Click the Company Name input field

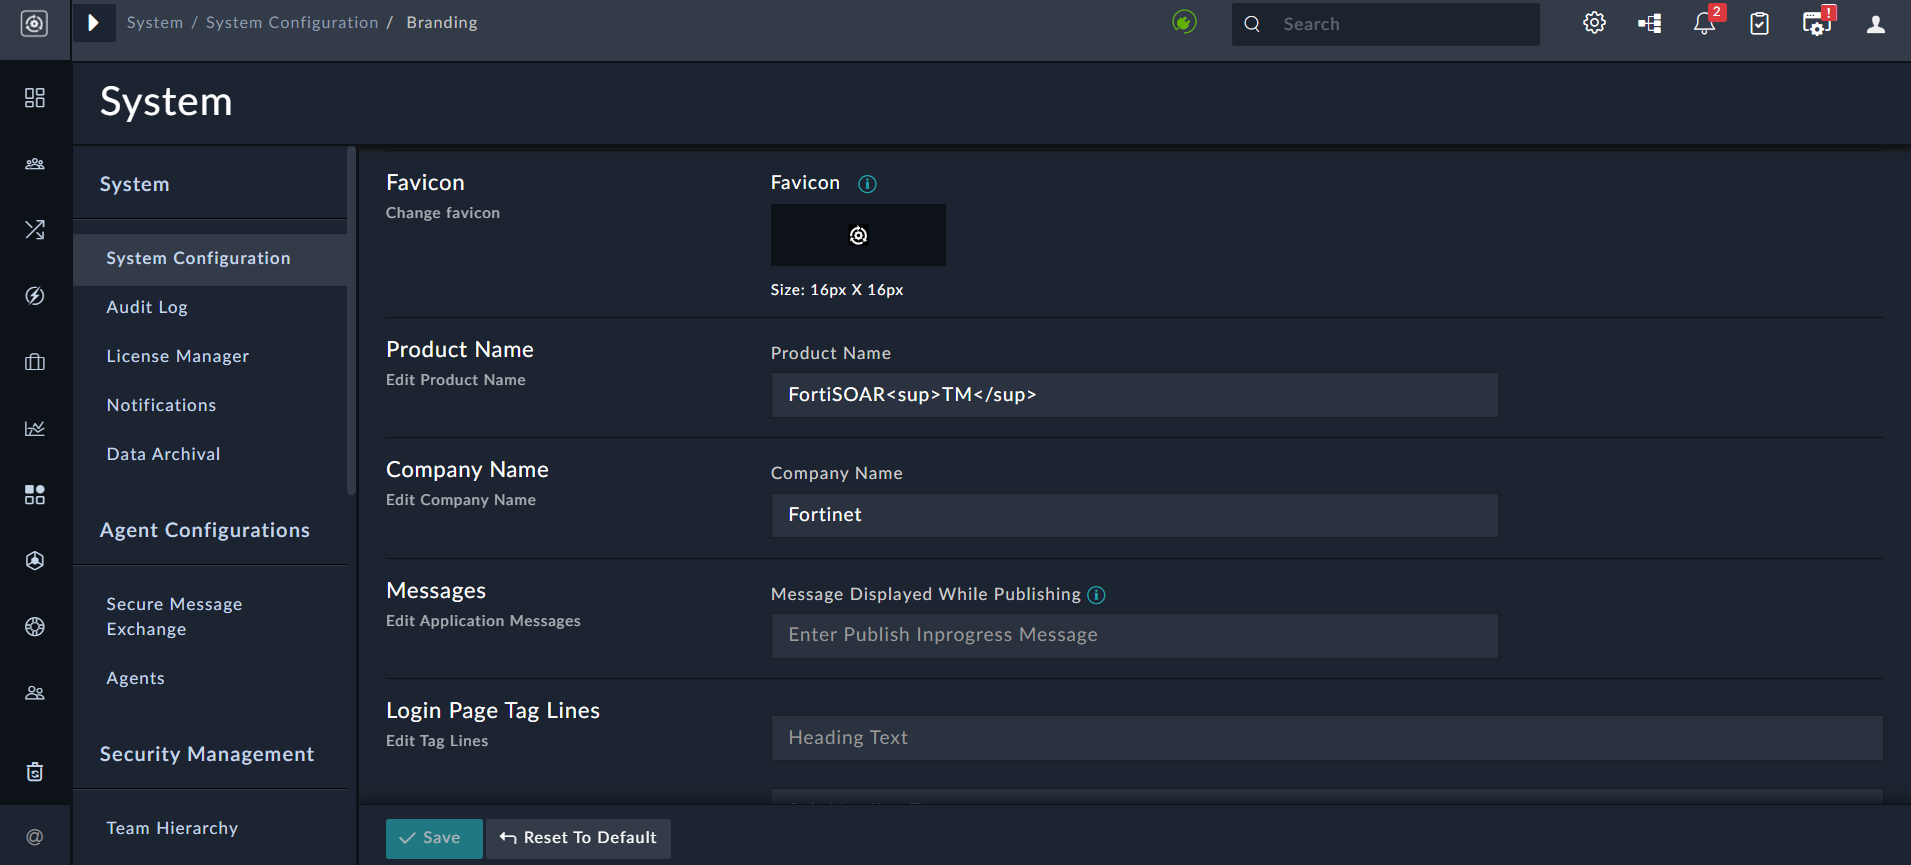click(1134, 515)
